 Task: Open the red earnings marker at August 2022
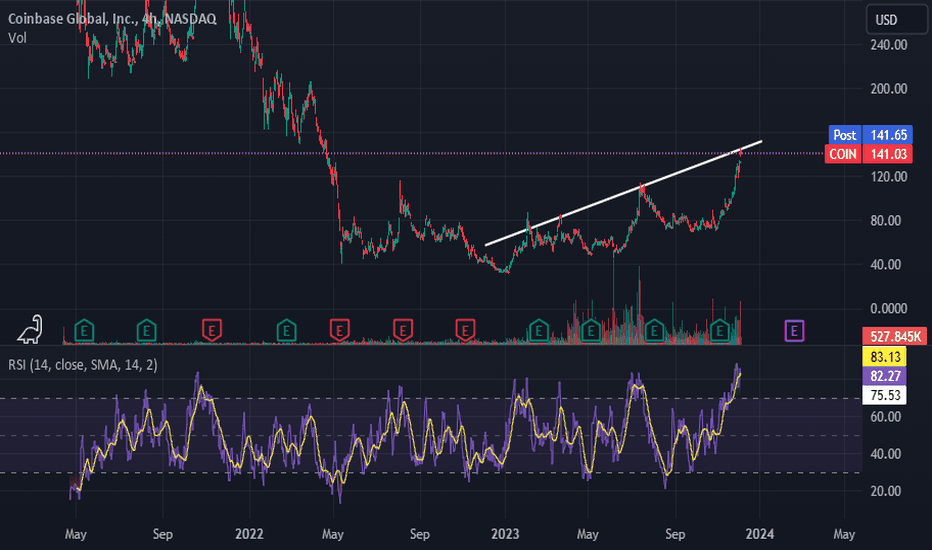tap(403, 330)
